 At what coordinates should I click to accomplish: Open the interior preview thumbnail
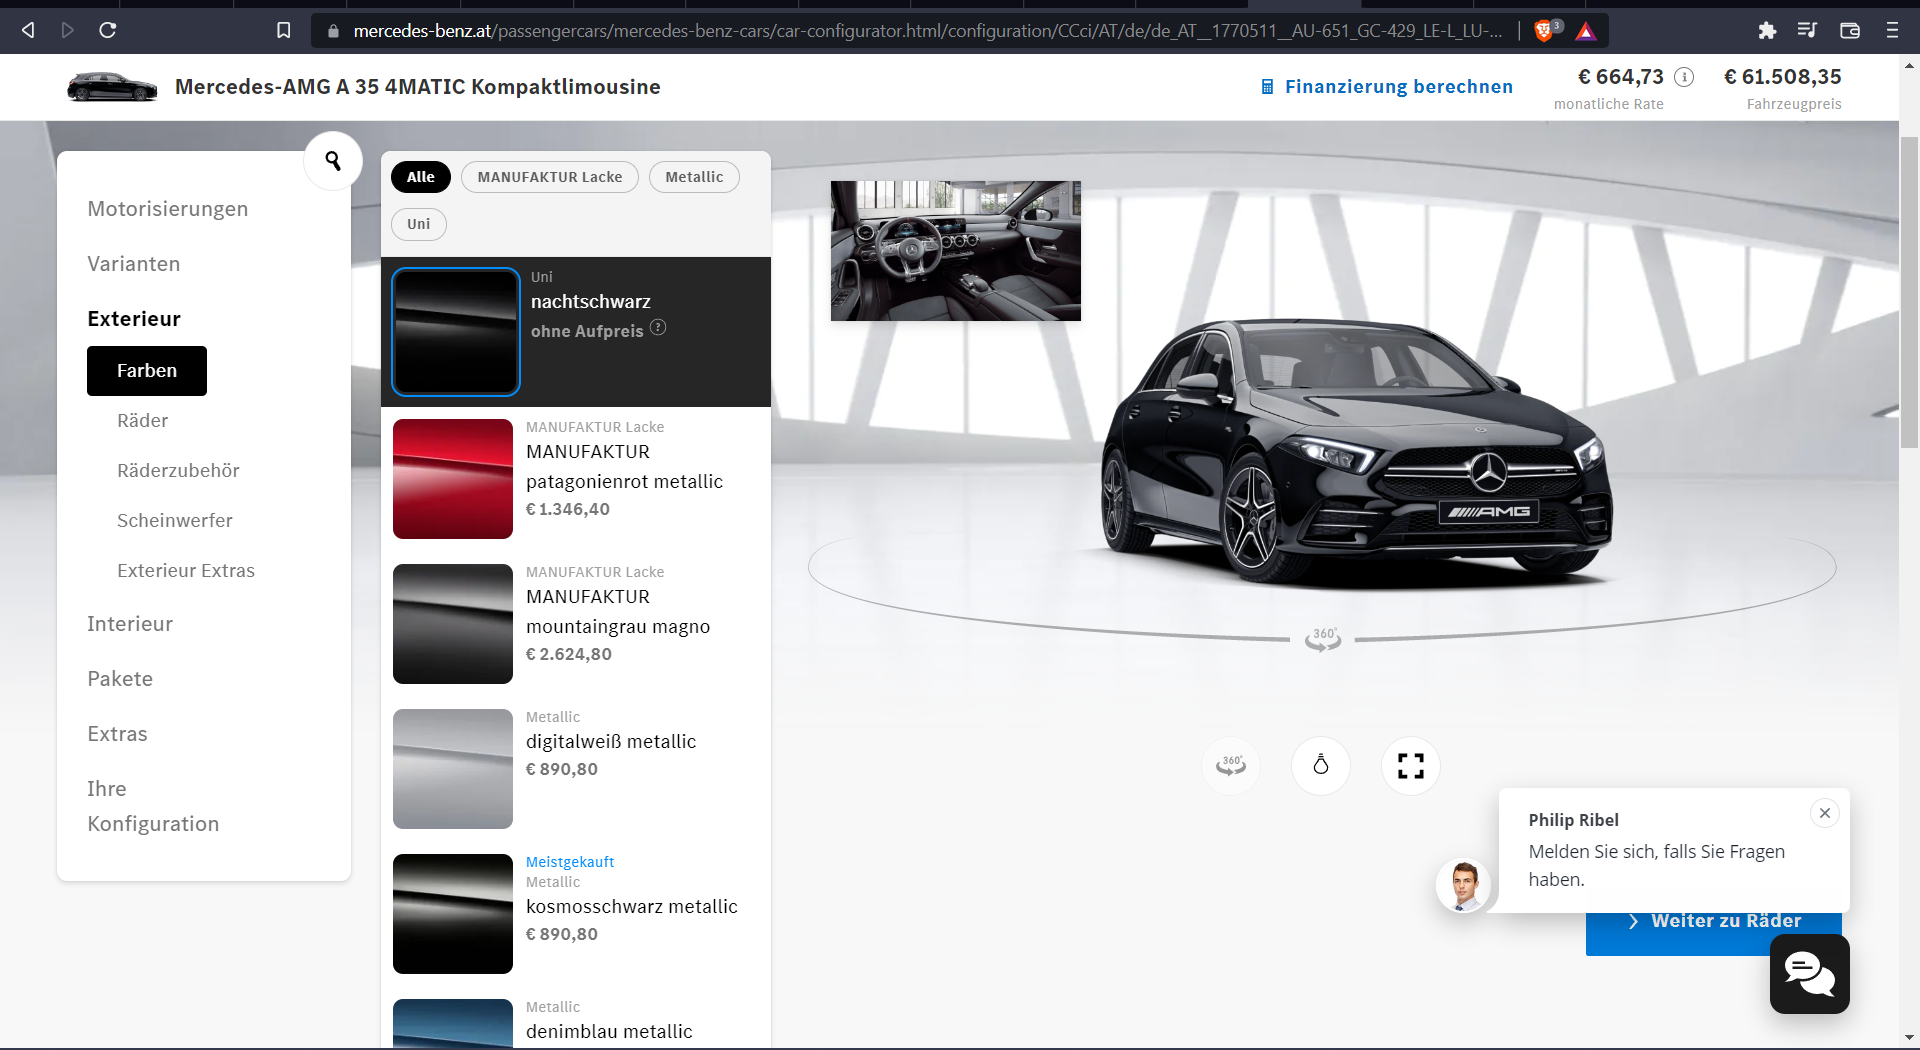pos(955,251)
